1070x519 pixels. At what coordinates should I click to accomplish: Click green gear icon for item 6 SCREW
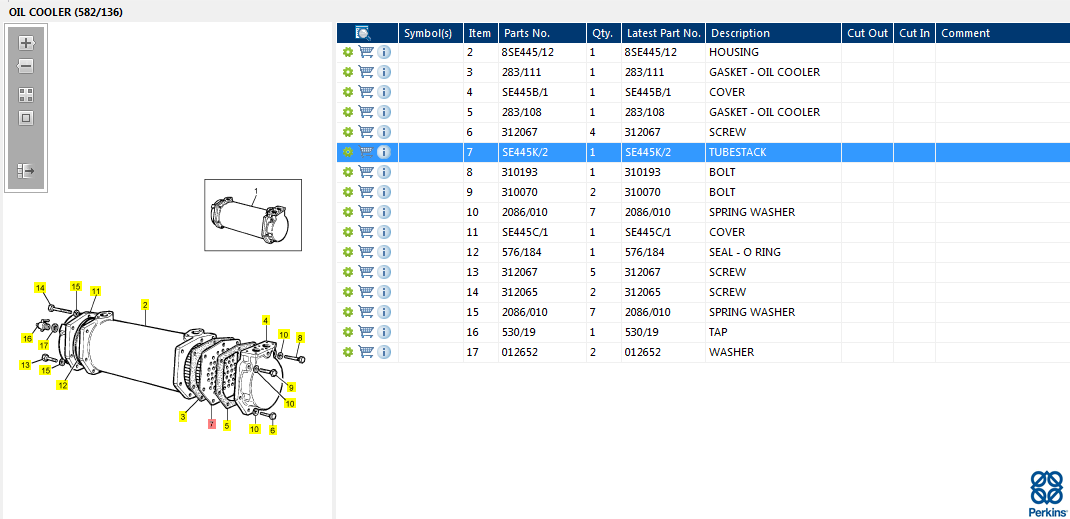(347, 132)
